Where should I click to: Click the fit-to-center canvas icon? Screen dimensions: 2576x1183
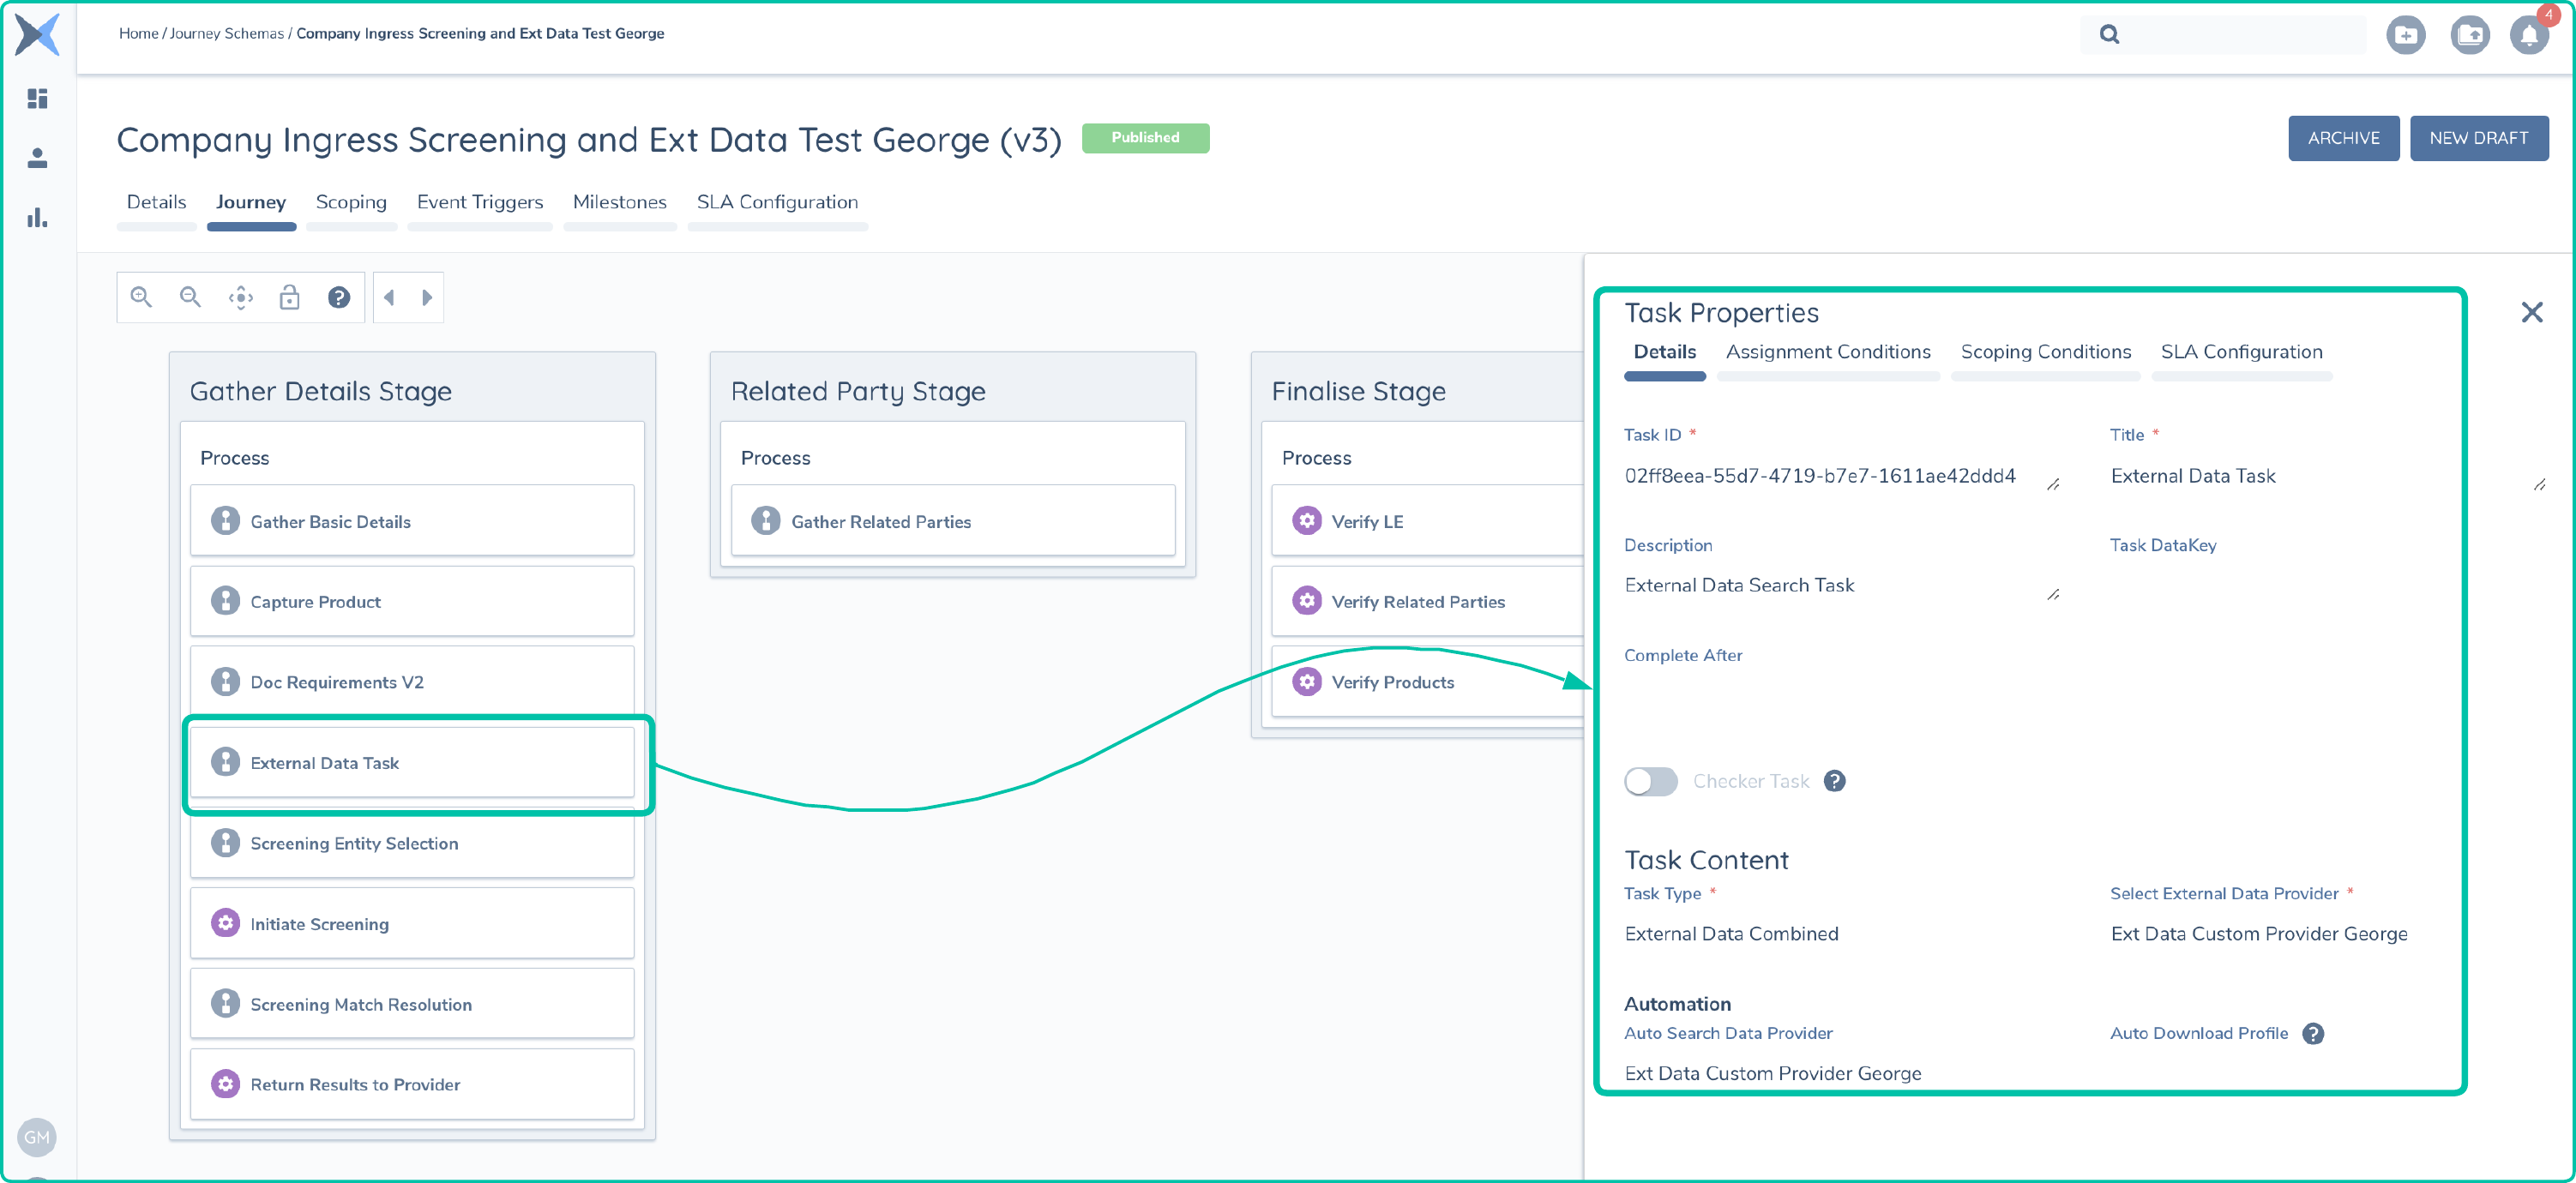(240, 297)
